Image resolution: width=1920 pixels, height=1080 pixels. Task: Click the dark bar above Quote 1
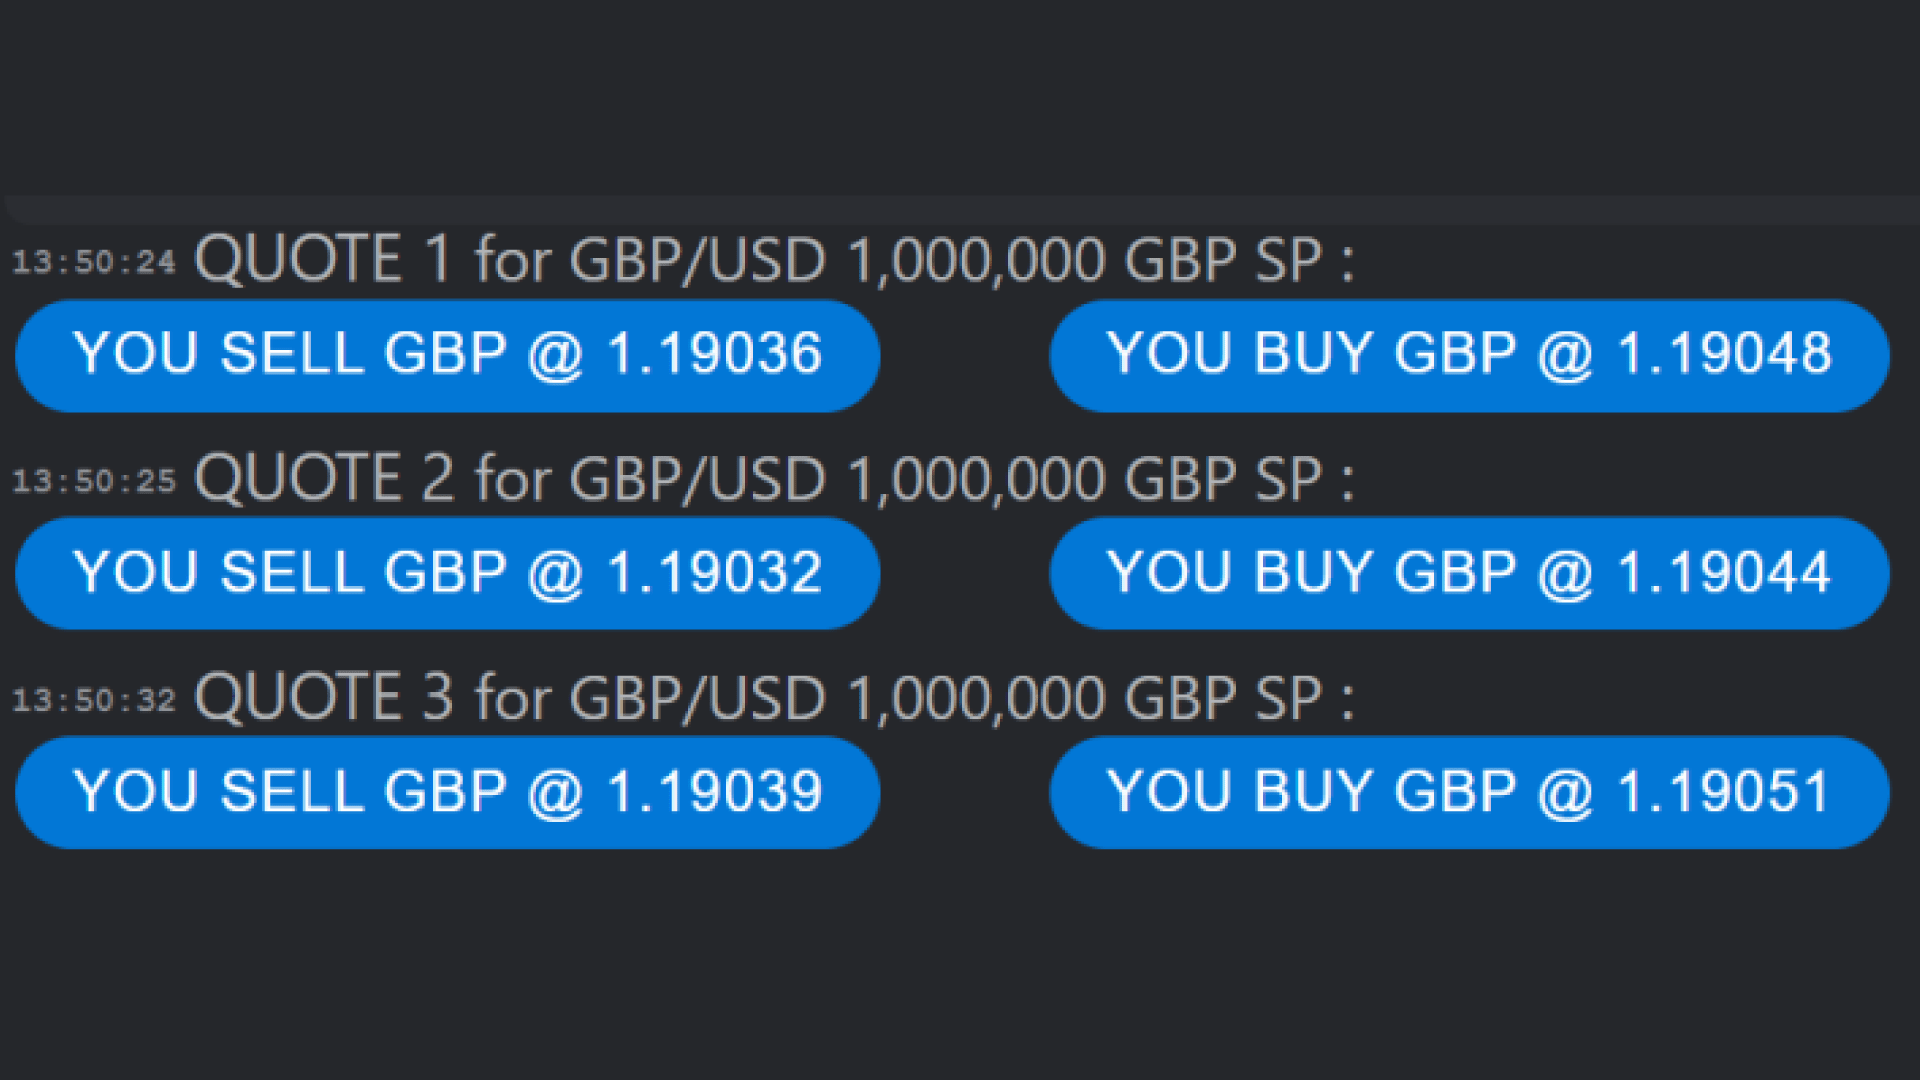pyautogui.click(x=960, y=210)
